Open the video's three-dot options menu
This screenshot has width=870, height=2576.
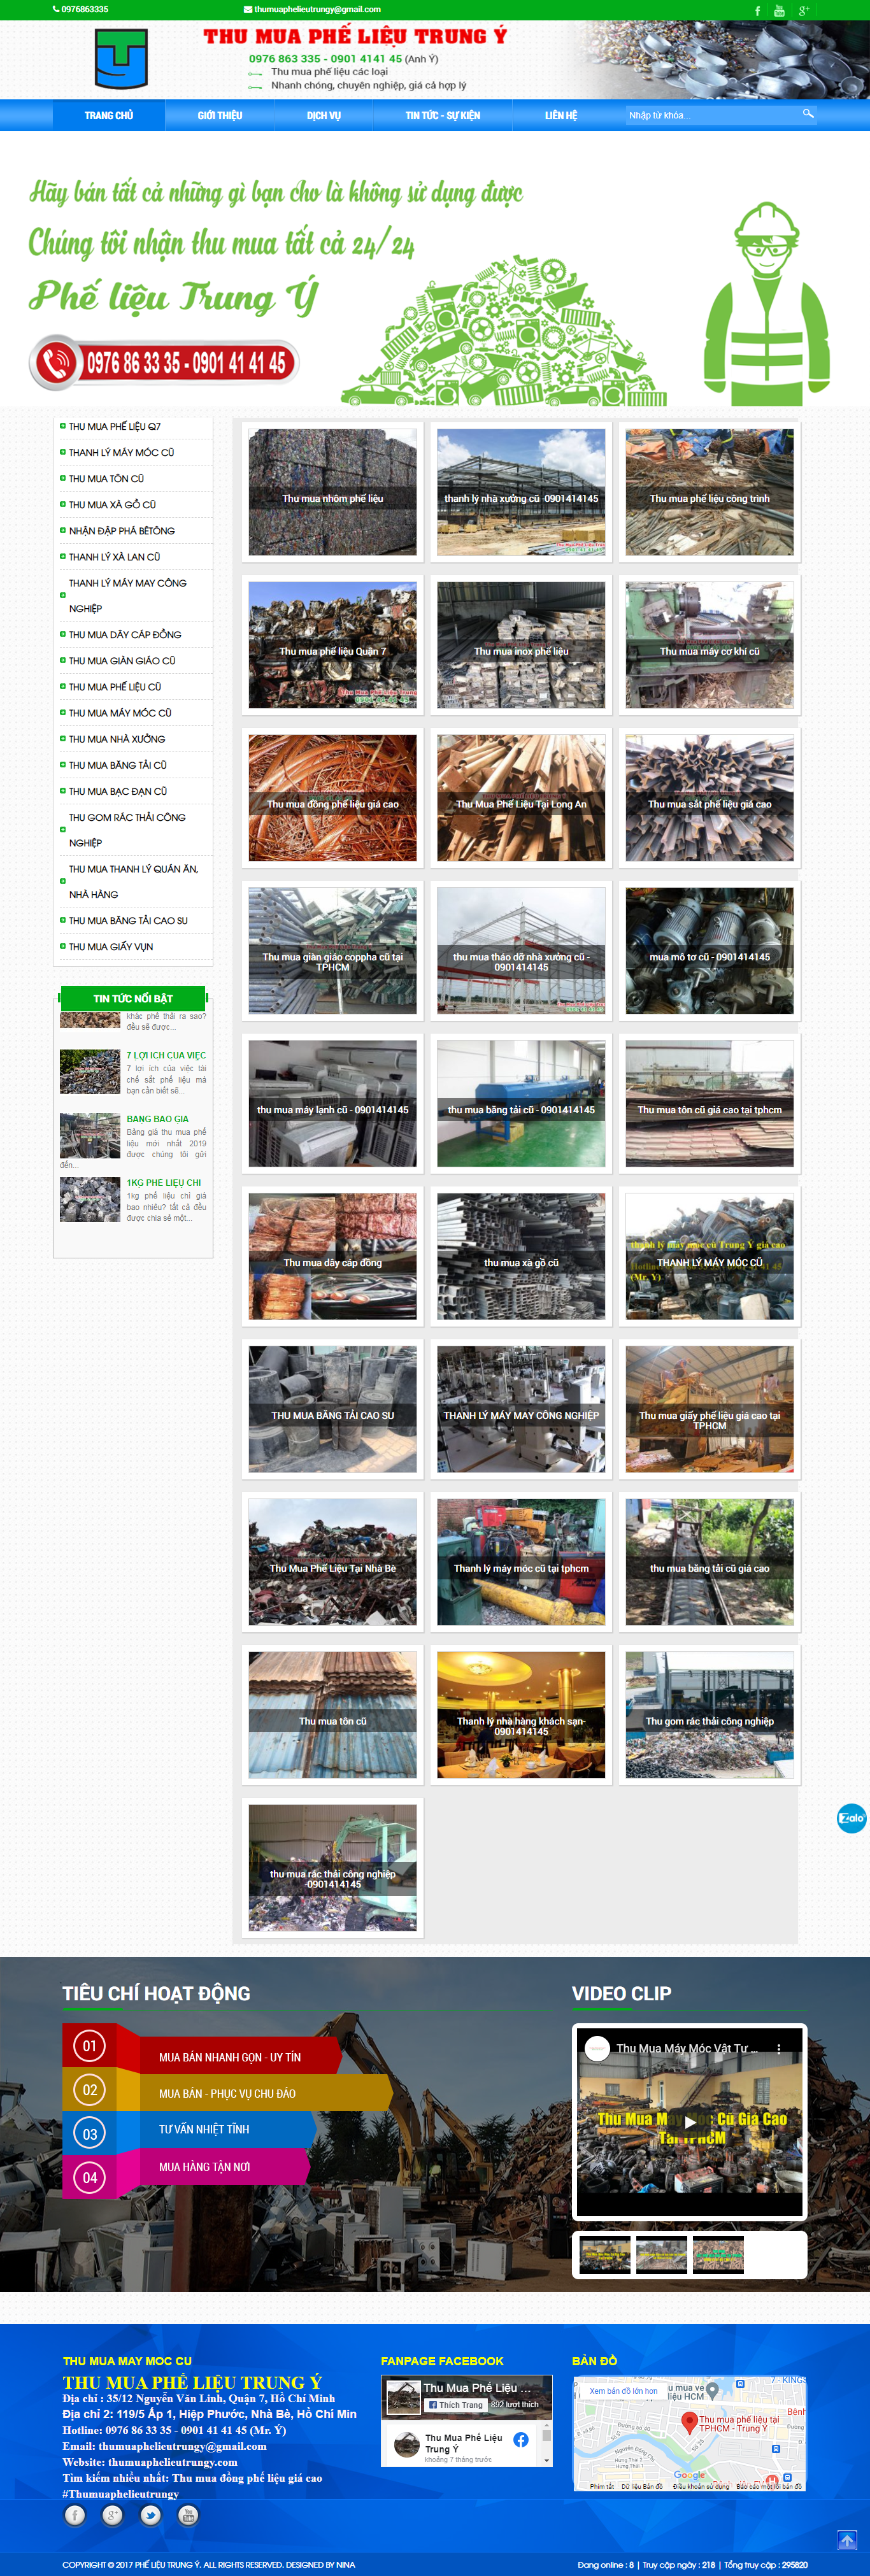pos(779,2048)
